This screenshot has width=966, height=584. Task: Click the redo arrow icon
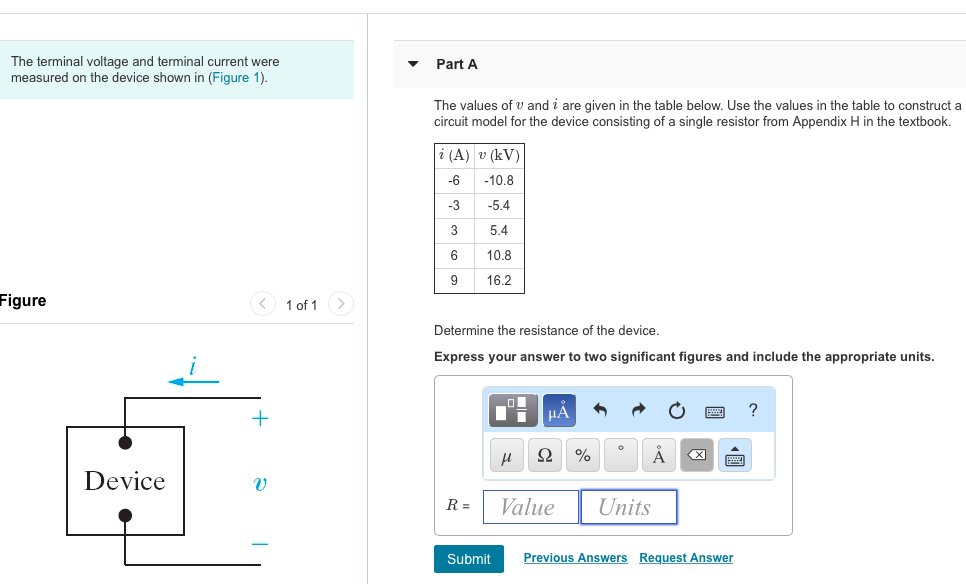(x=638, y=410)
